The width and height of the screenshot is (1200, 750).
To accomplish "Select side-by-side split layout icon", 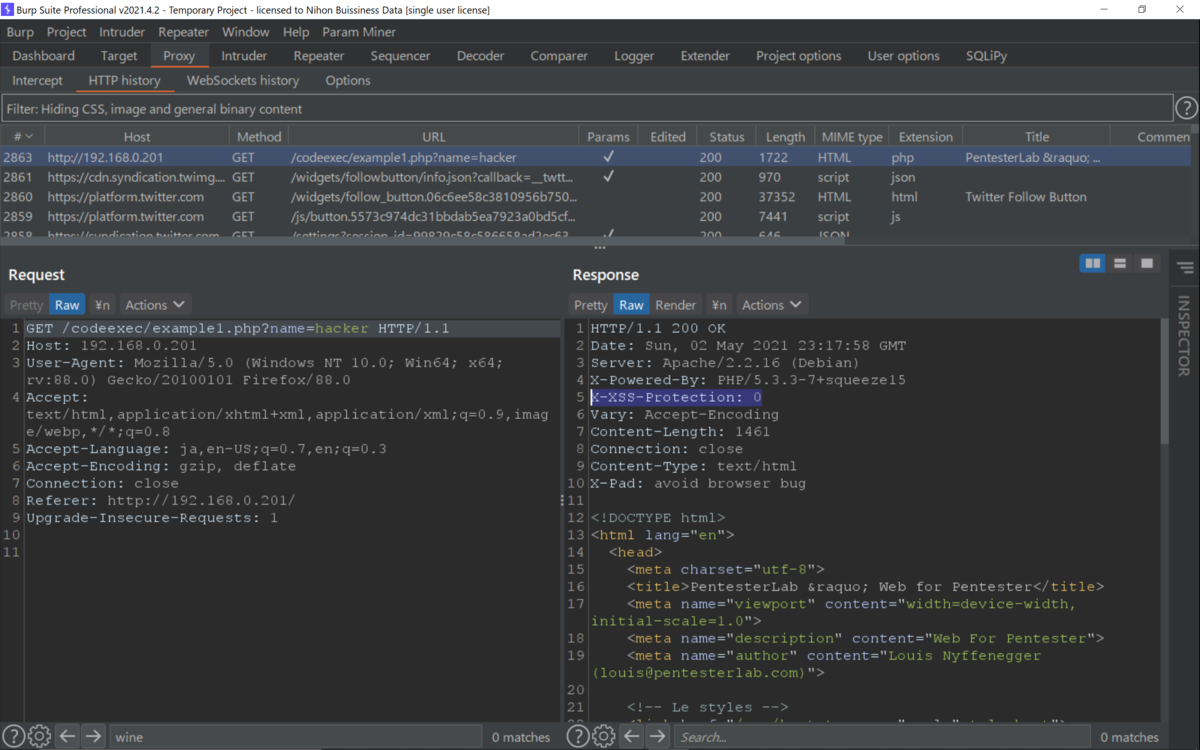I will pos(1093,263).
